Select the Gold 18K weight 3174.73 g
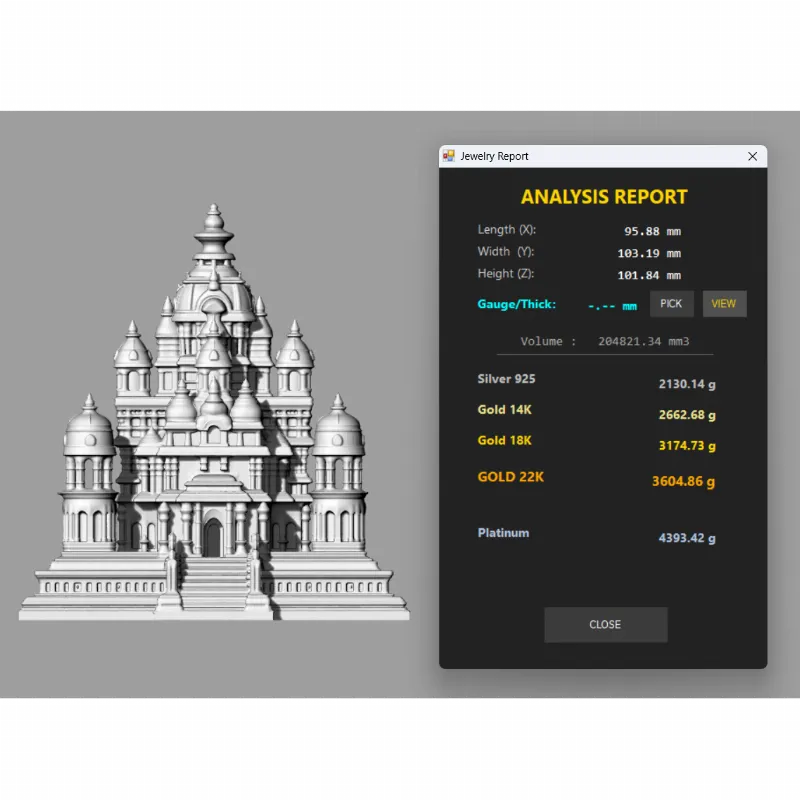This screenshot has width=800, height=800. pyautogui.click(x=686, y=446)
